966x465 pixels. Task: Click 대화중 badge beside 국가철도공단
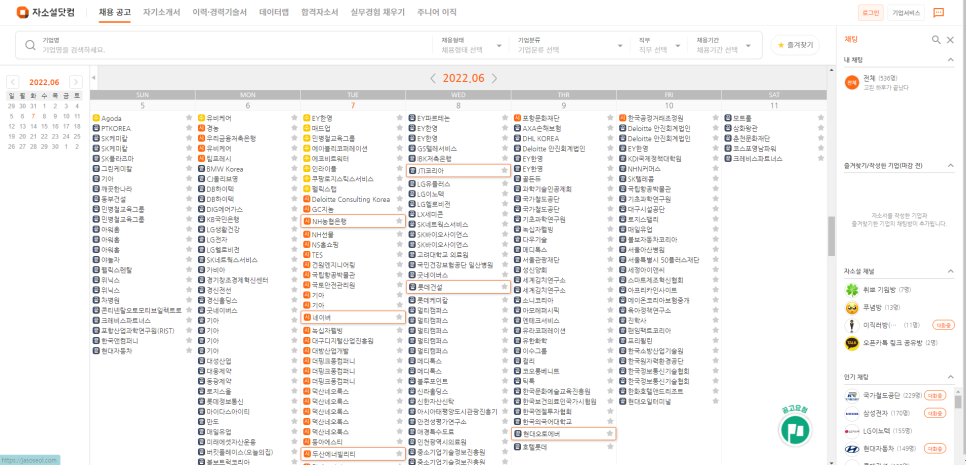(935, 396)
